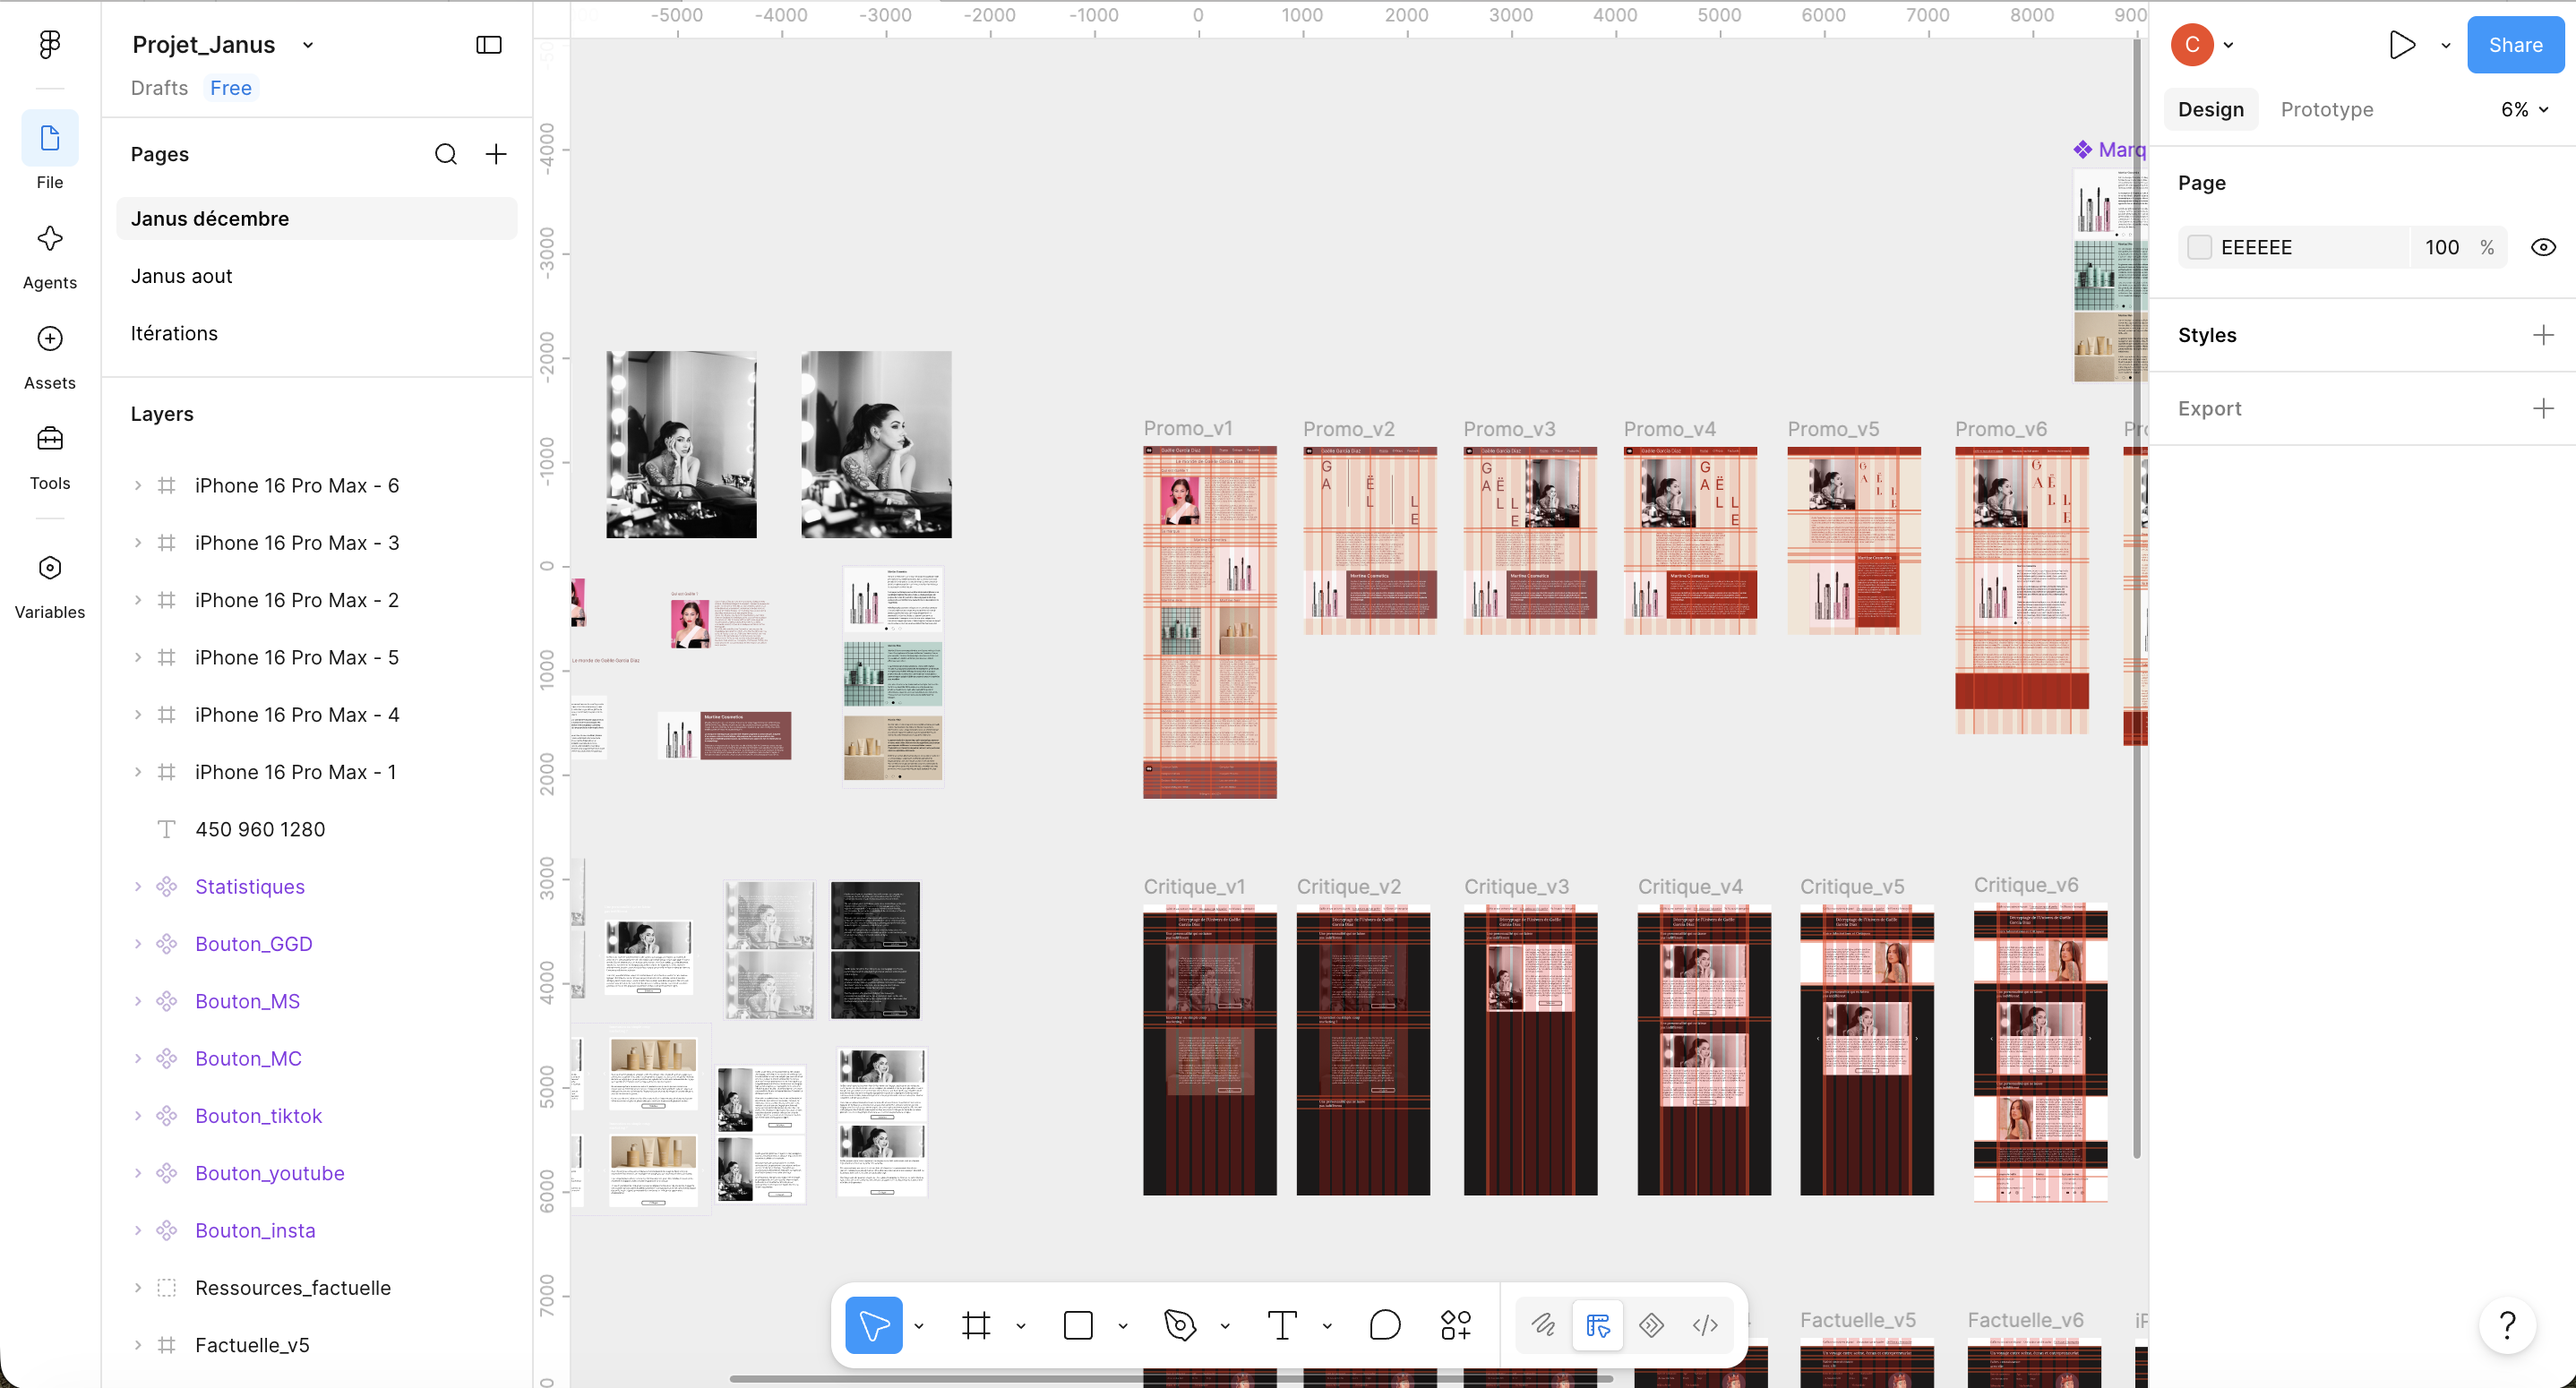Viewport: 2576px width, 1388px height.
Task: Open the Projet_Janus file name dropdown
Action: tap(308, 45)
